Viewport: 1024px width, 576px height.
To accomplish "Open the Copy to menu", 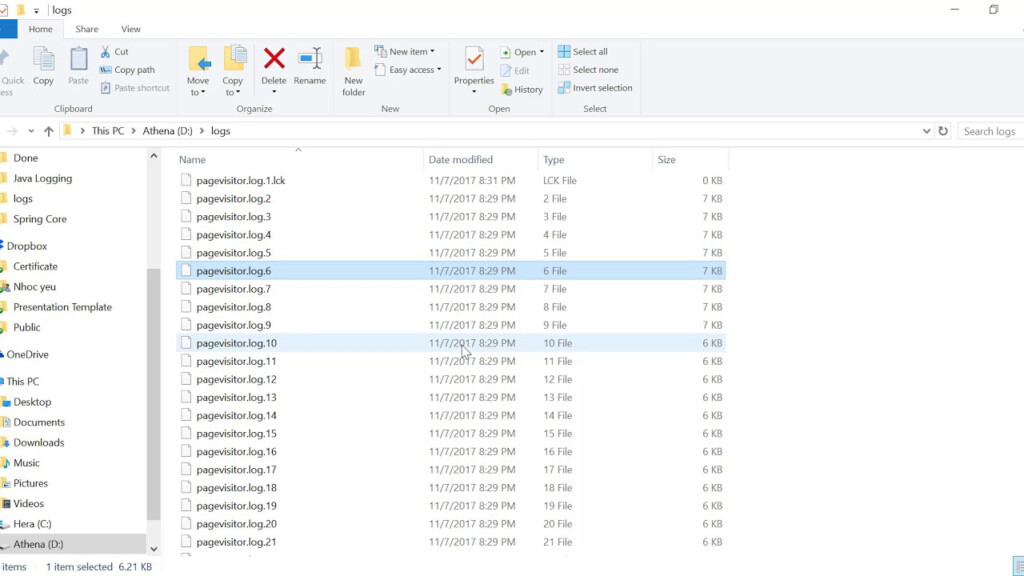I will 233,71.
